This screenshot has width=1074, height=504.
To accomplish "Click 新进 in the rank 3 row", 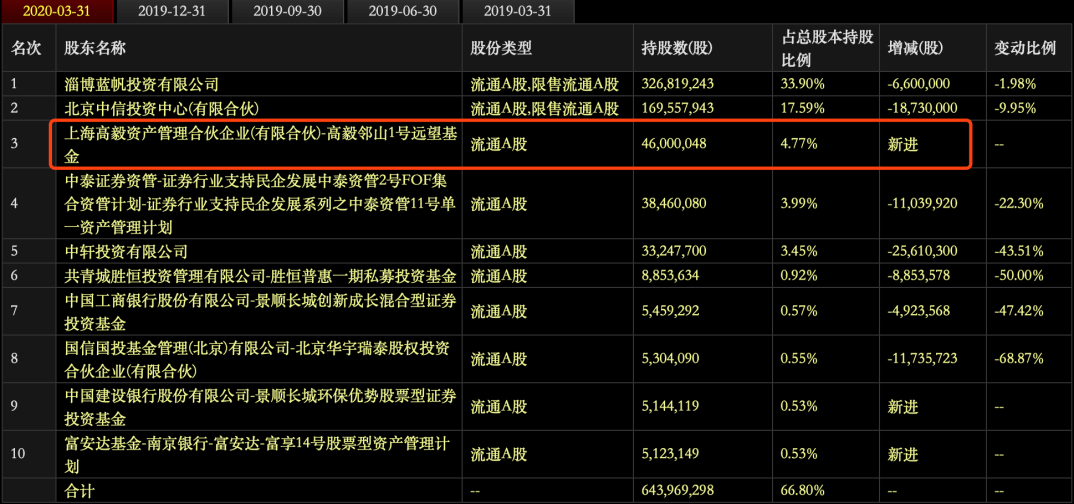I will [x=902, y=144].
